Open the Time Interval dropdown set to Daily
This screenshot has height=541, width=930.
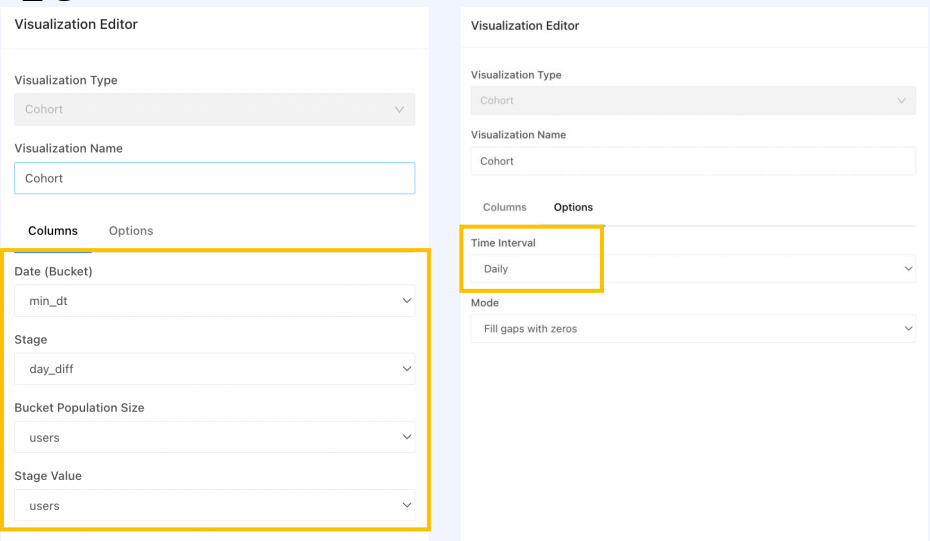(x=692, y=269)
